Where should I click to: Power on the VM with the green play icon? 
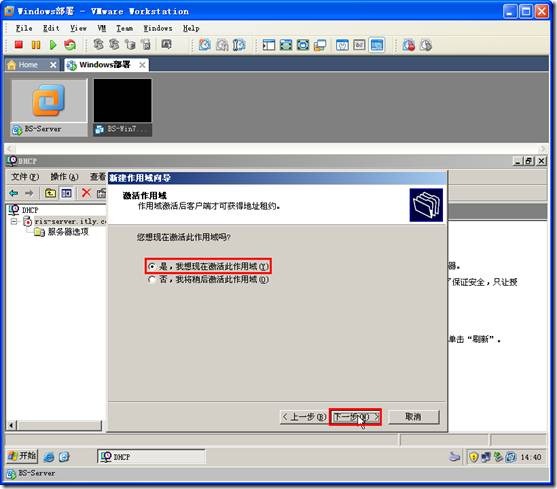point(53,45)
